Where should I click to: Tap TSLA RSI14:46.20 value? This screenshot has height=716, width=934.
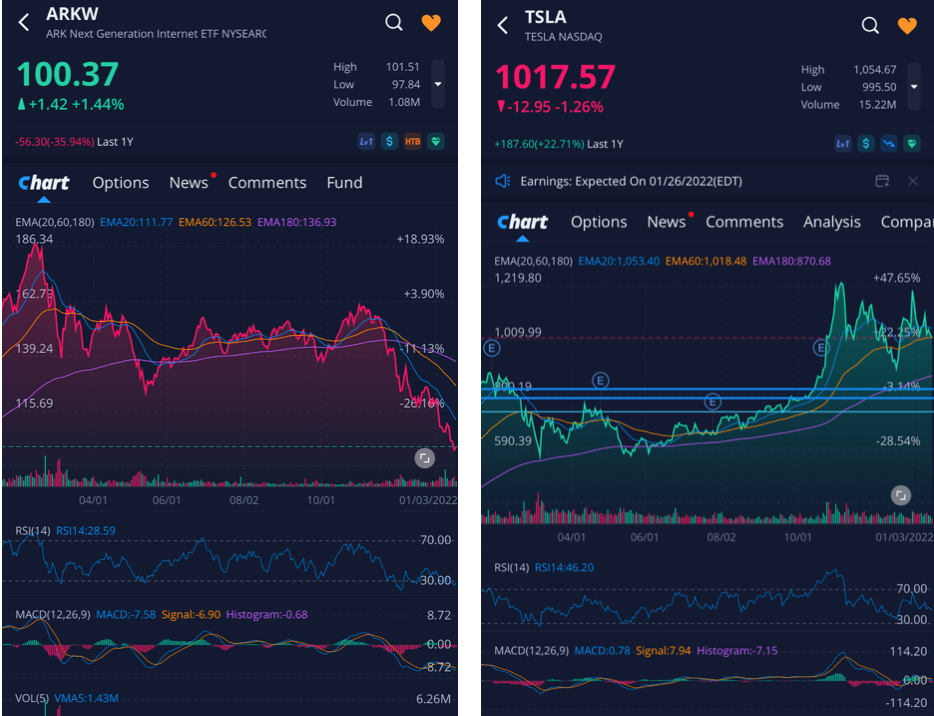click(564, 567)
